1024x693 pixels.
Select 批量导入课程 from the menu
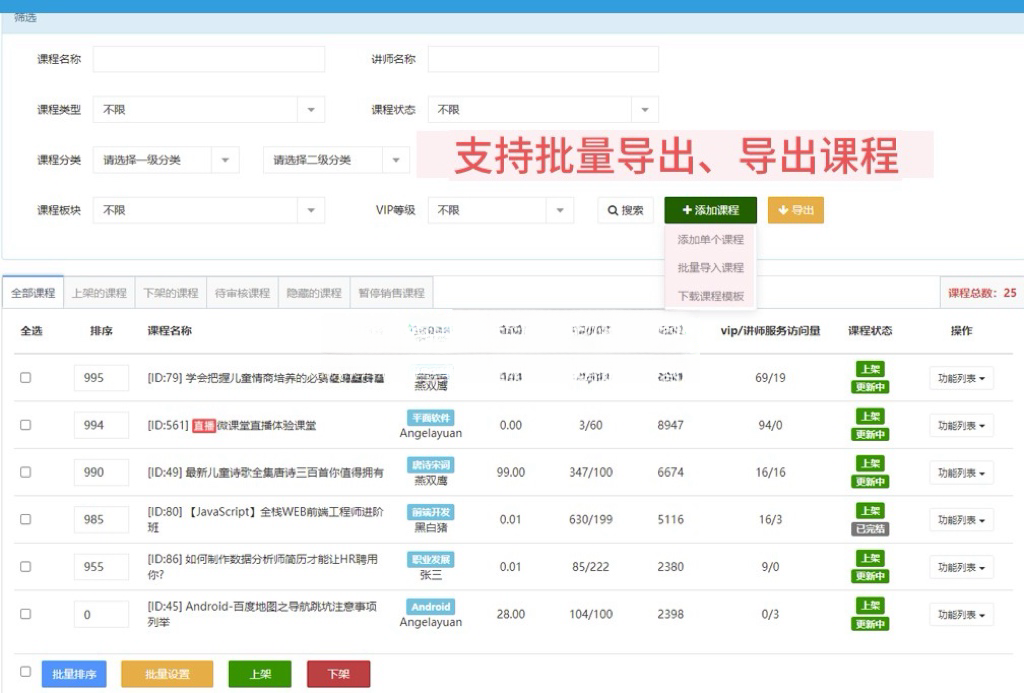click(710, 268)
